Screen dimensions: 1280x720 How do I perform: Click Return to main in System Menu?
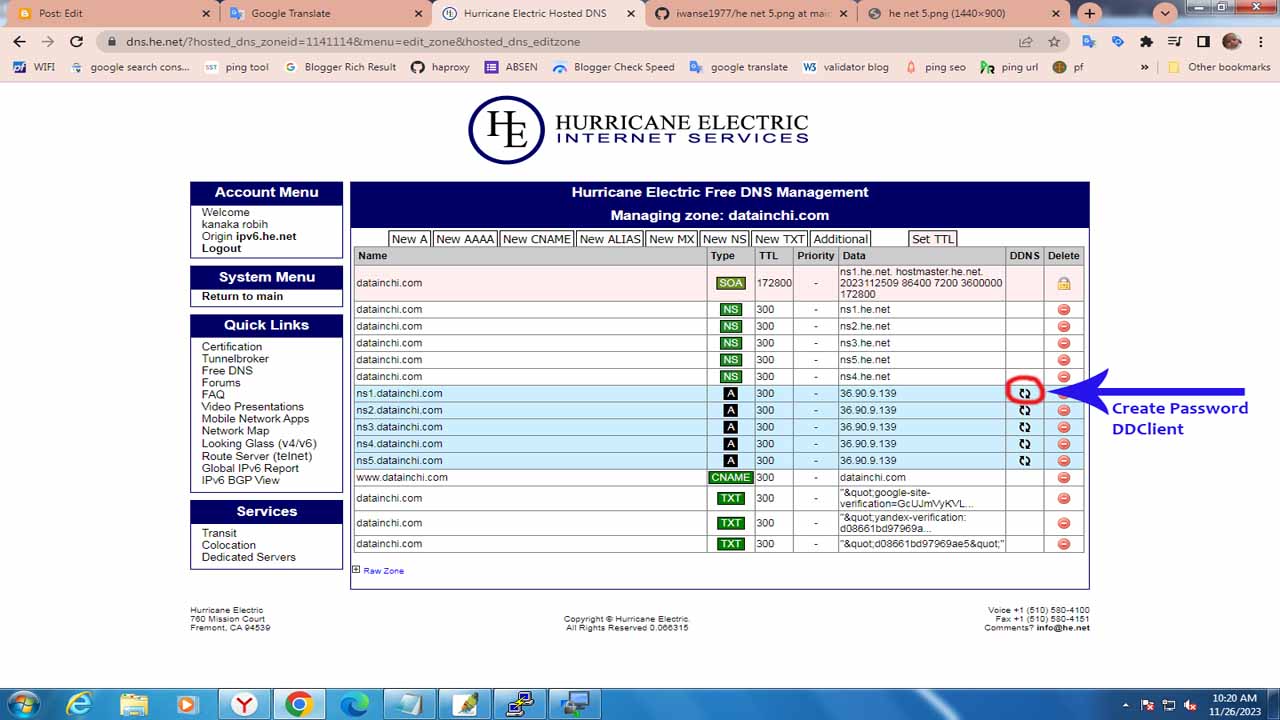[x=242, y=296]
